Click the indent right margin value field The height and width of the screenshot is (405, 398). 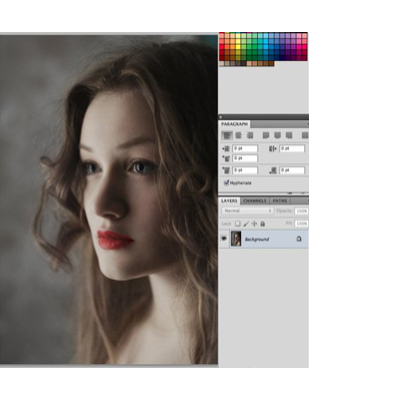coord(292,149)
